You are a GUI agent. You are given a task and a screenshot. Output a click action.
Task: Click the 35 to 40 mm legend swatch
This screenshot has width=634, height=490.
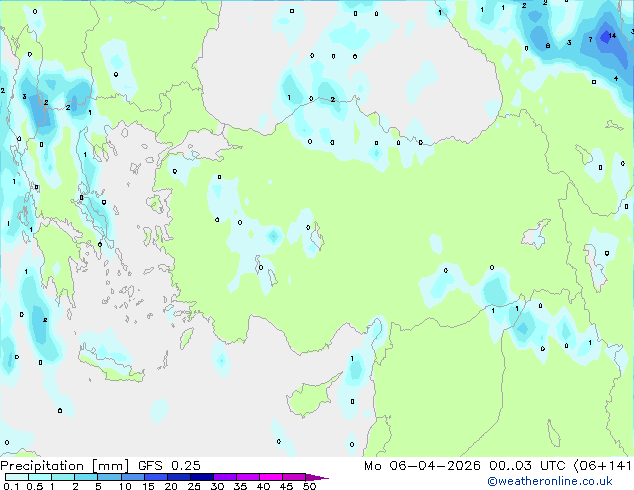click(x=247, y=477)
